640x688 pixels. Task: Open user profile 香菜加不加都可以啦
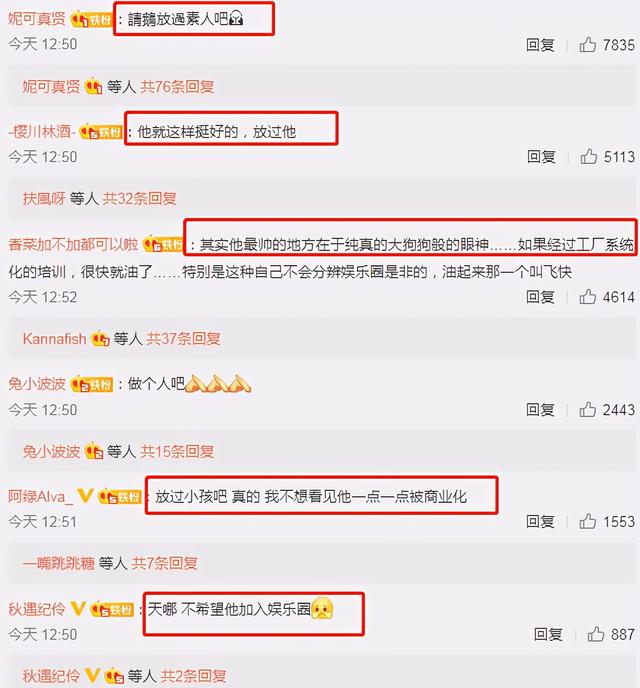point(73,244)
